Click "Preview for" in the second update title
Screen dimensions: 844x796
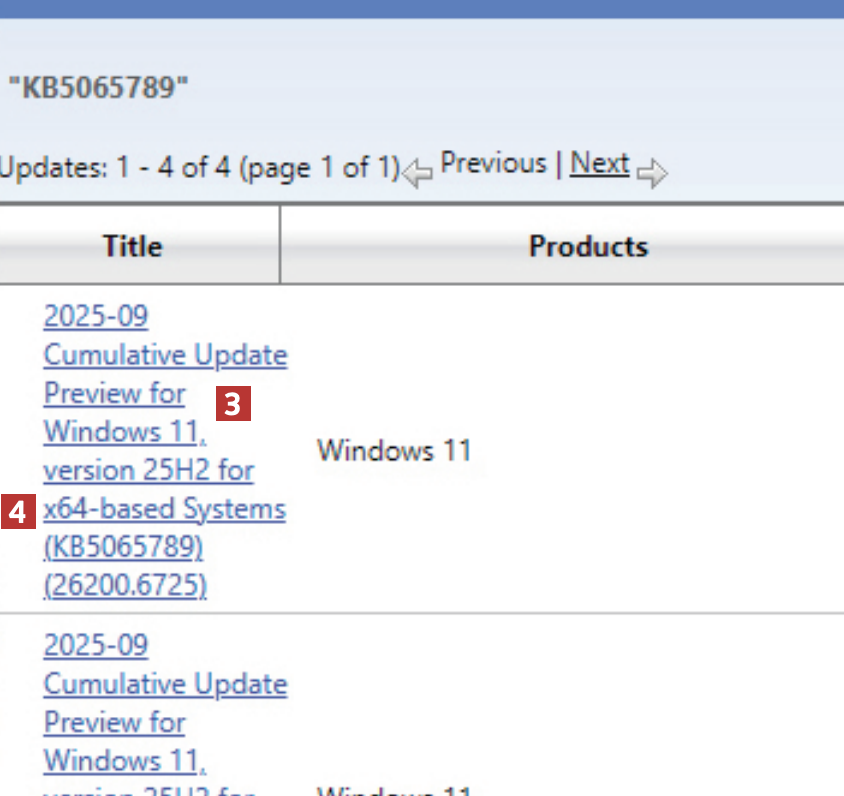click(x=114, y=722)
